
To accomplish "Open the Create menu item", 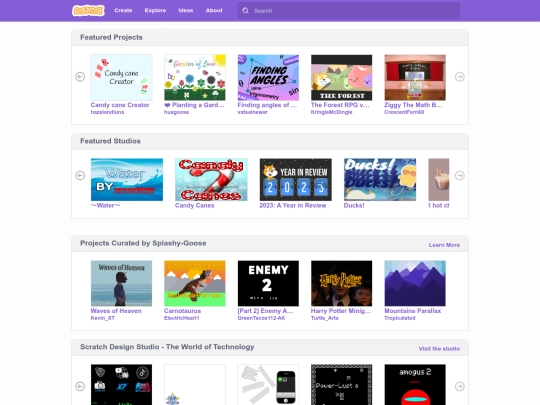I will click(x=123, y=10).
